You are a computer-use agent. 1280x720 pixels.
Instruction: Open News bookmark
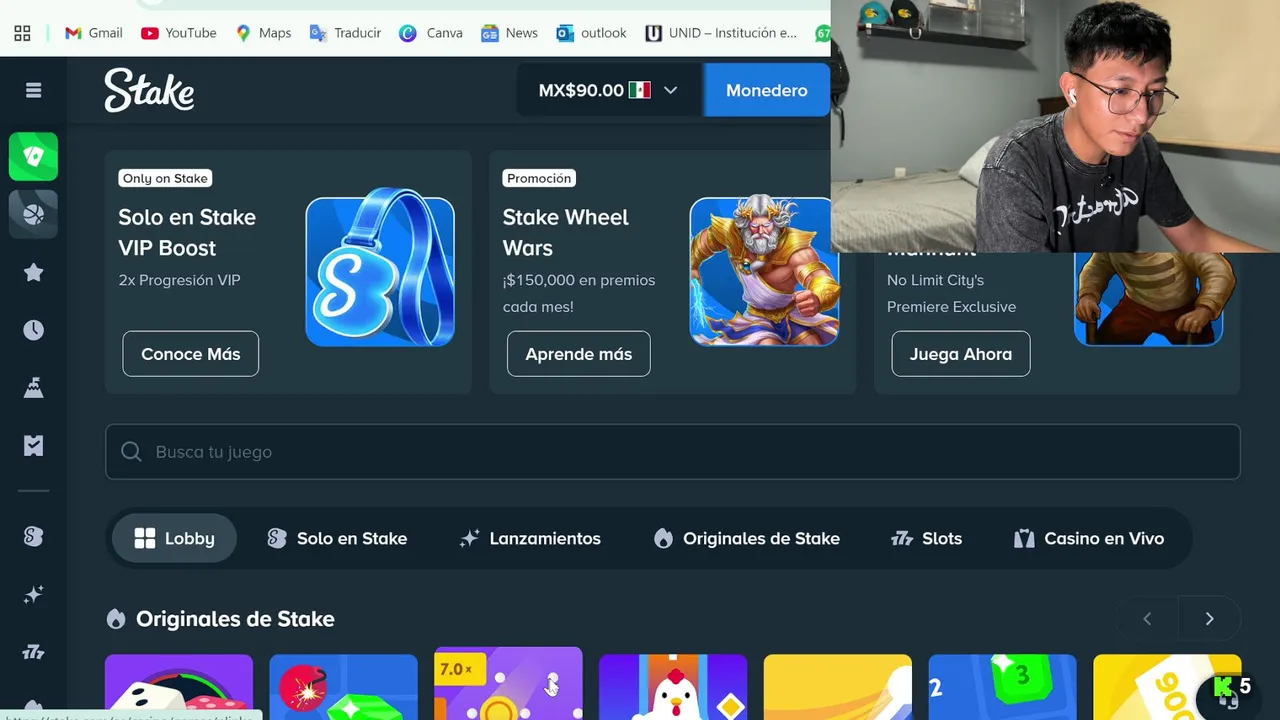pyautogui.click(x=509, y=33)
